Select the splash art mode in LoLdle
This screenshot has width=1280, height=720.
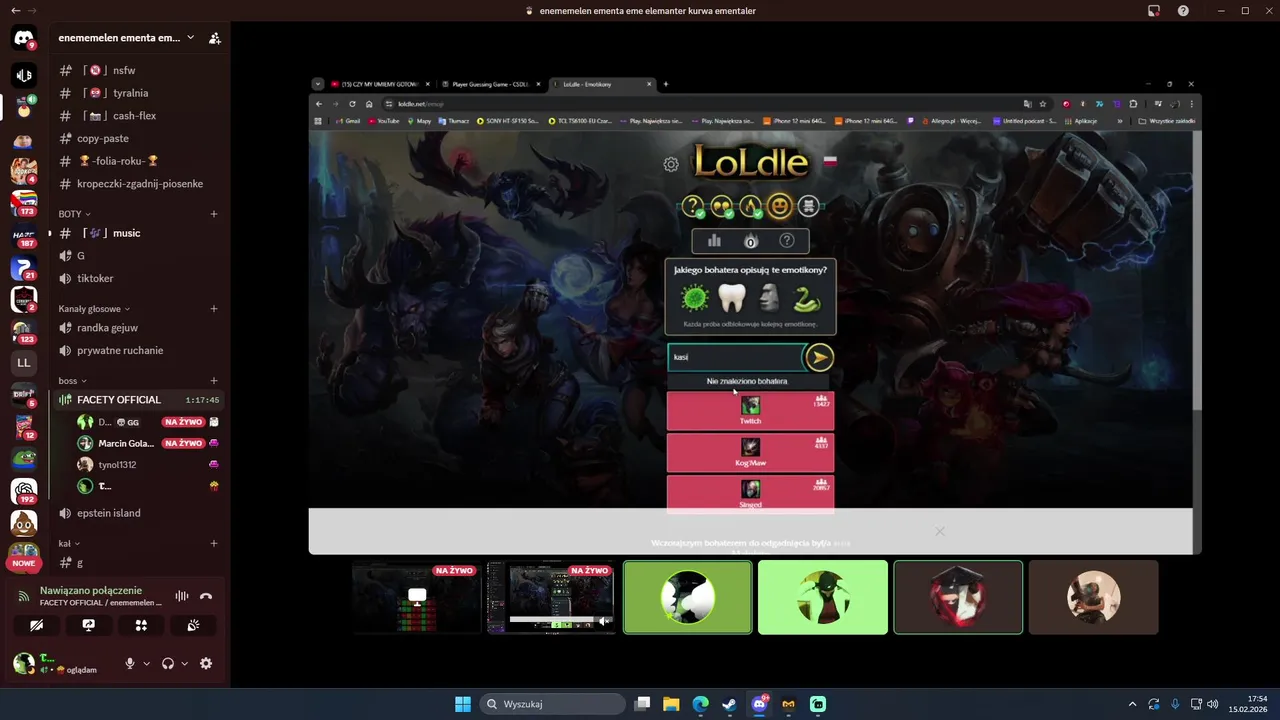pos(808,206)
